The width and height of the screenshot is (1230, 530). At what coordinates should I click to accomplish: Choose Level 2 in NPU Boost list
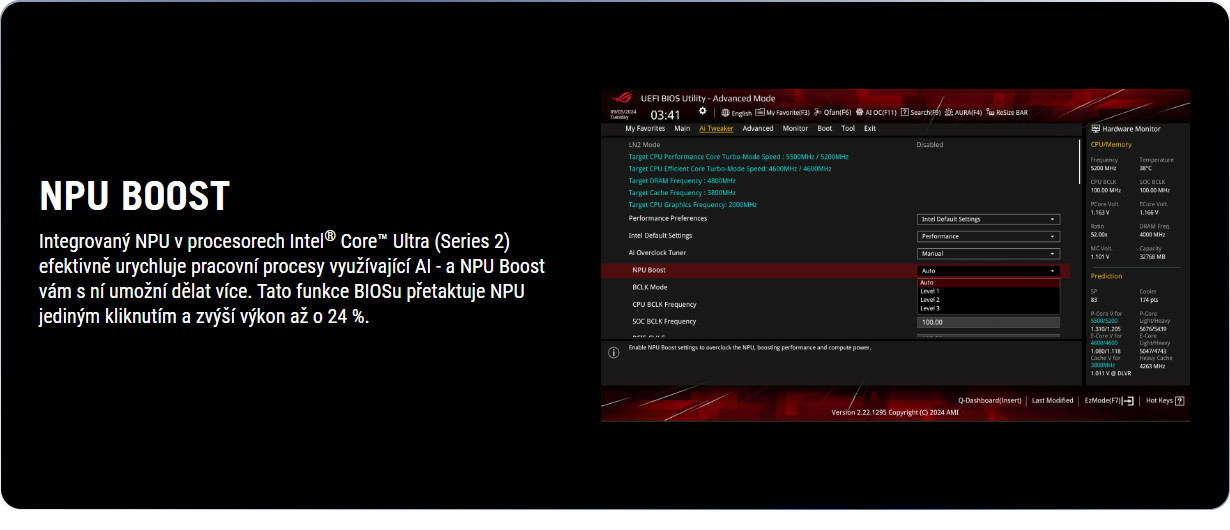click(x=988, y=299)
